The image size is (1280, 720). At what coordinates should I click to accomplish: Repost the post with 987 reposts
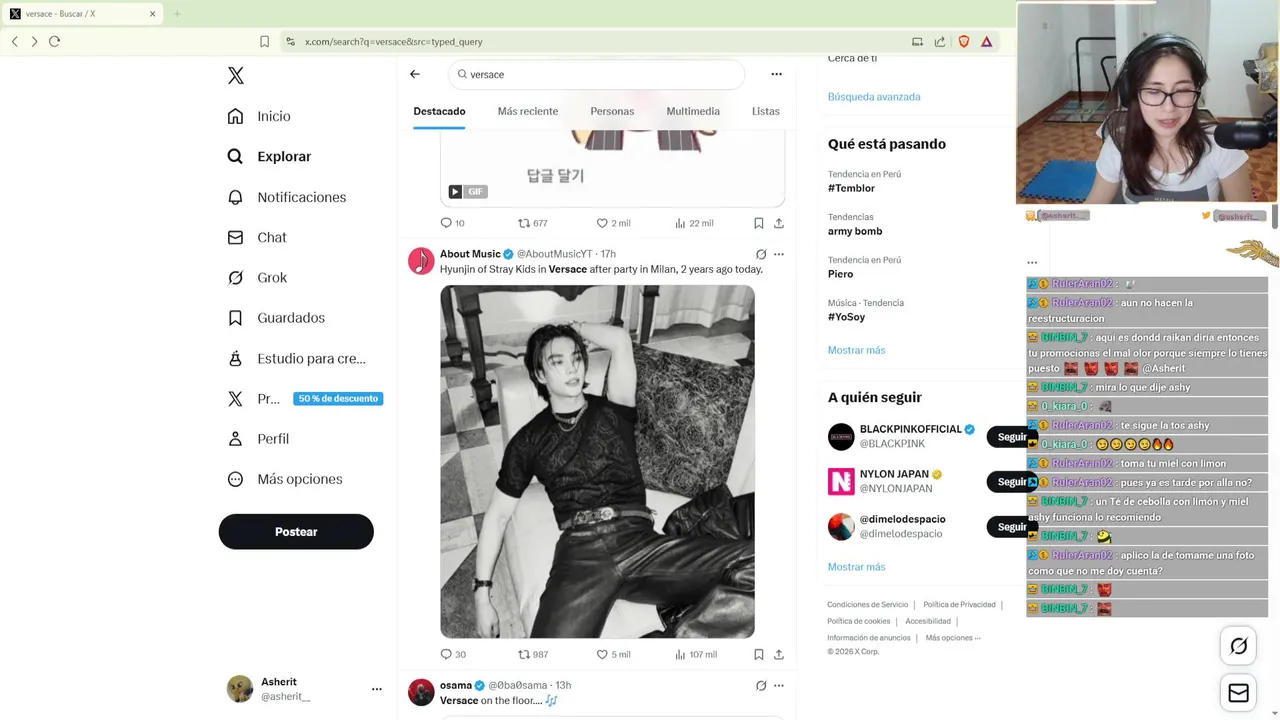click(x=532, y=654)
